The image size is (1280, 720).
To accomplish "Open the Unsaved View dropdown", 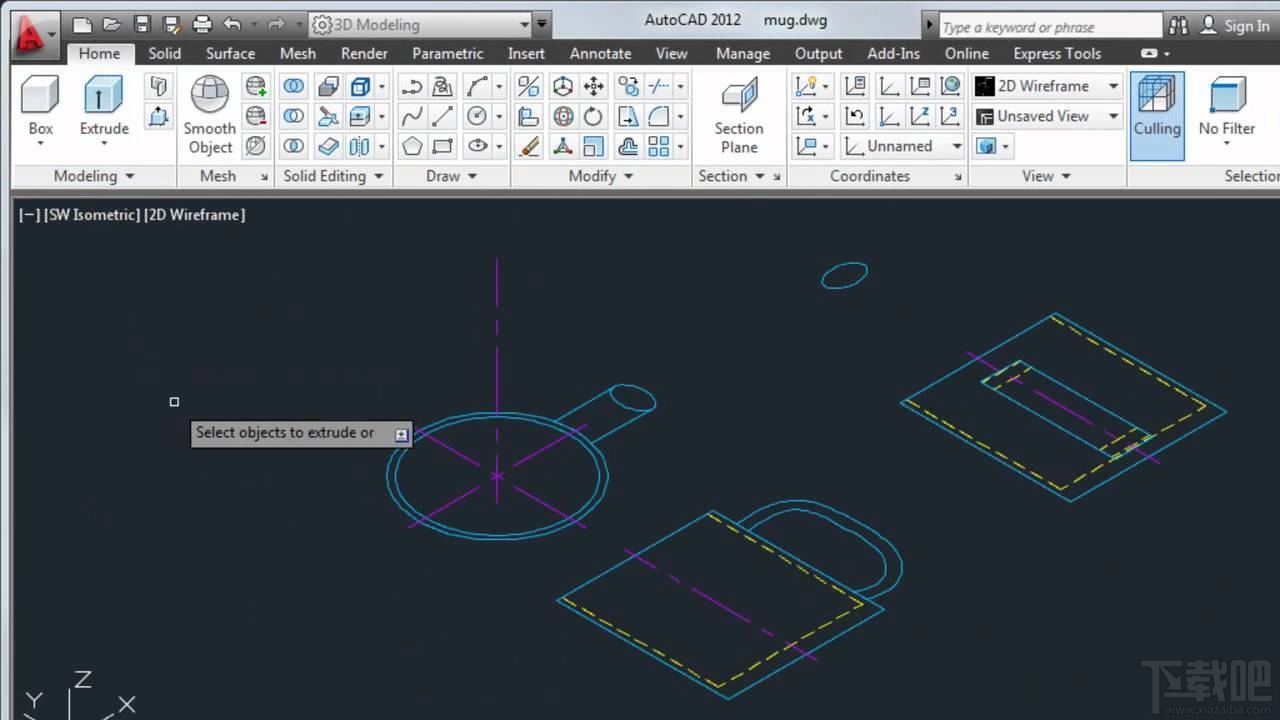I will coord(1046,116).
